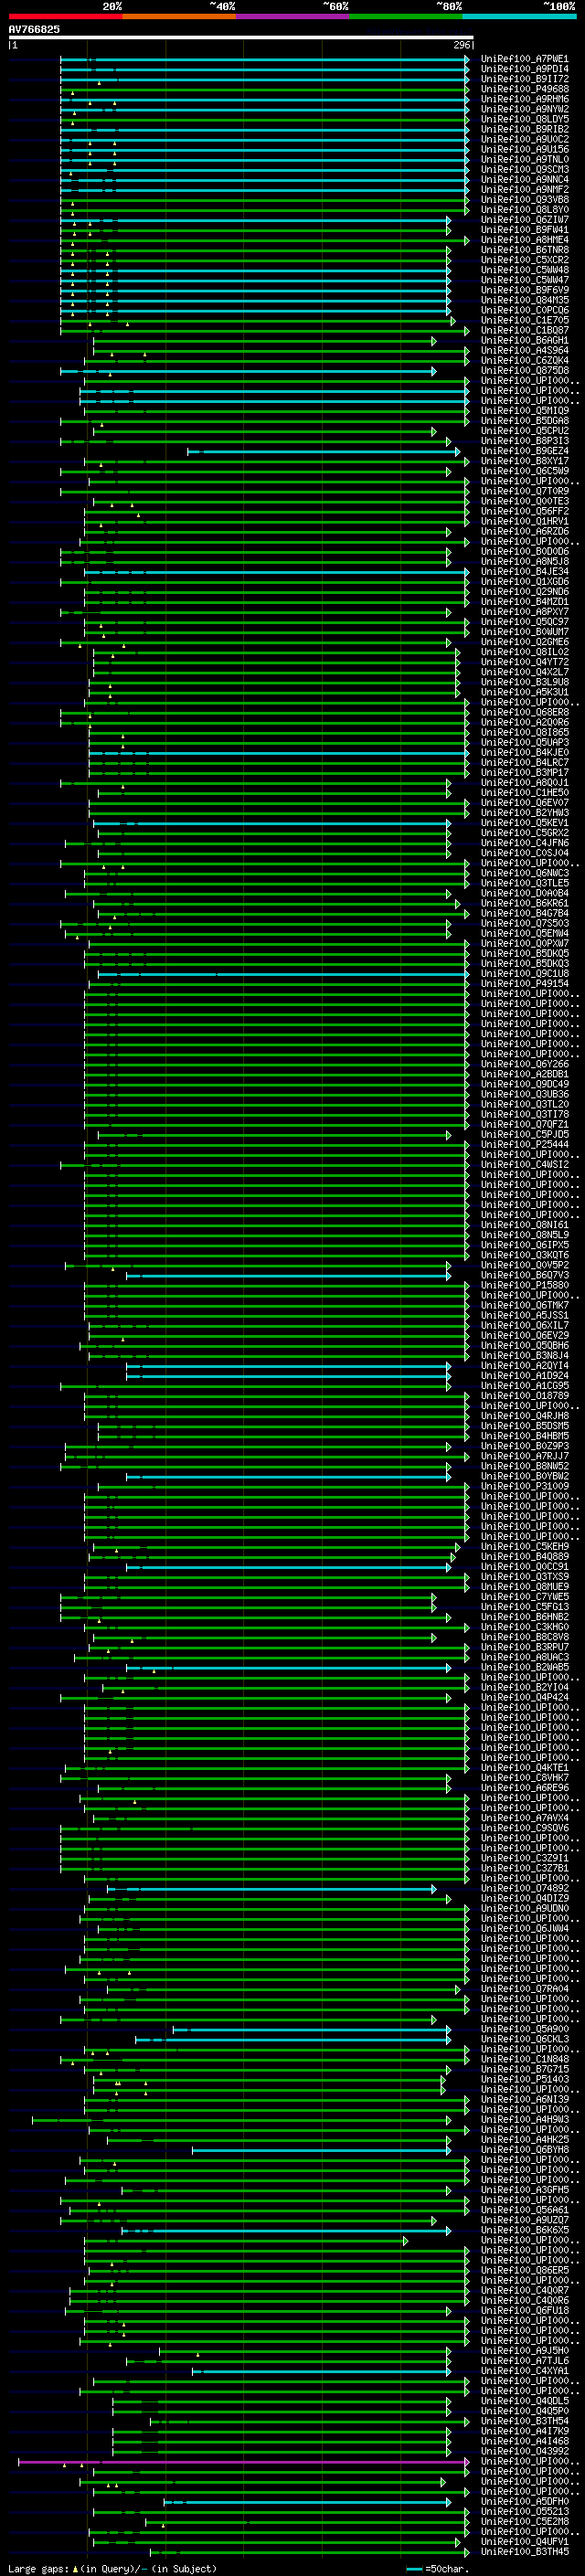The image size is (585, 2576).
Task: Open hit UniRef100_A7PWE1
Action: coord(524,59)
